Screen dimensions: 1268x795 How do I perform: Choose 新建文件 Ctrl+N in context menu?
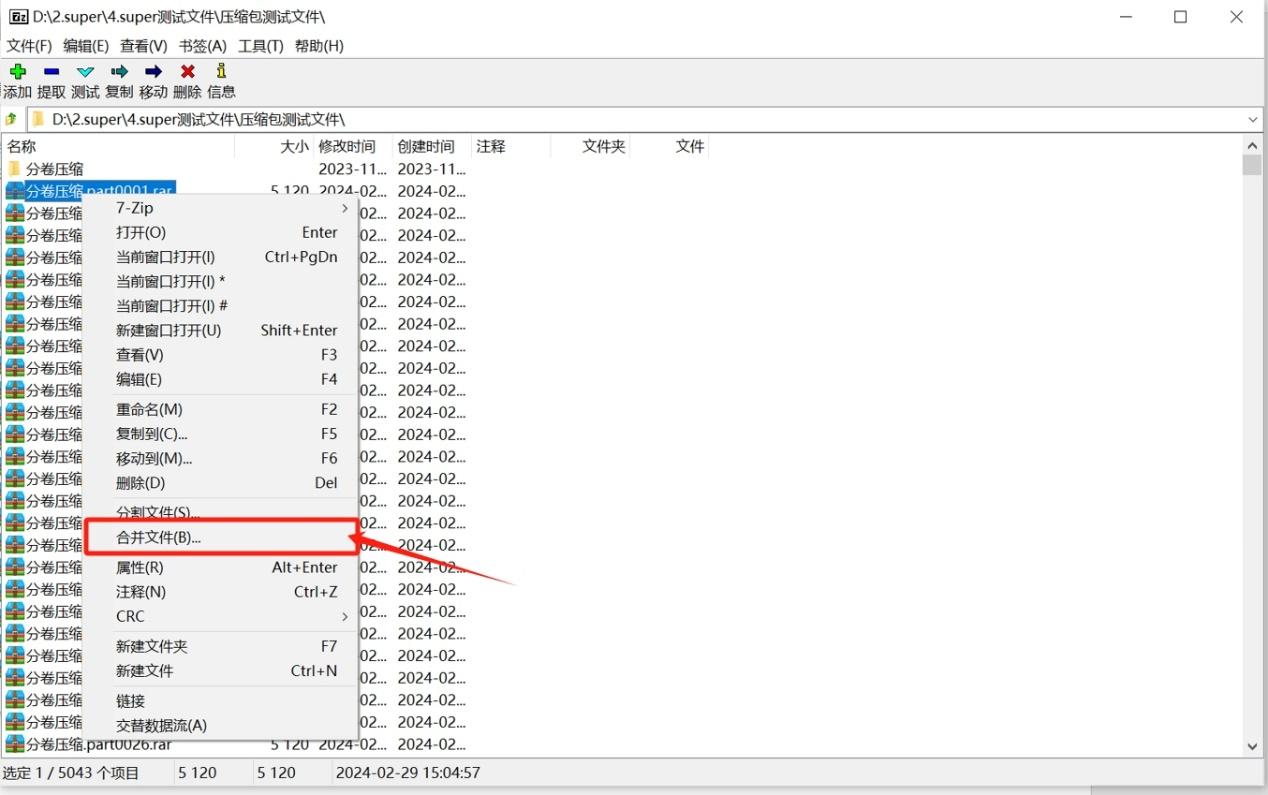[221, 671]
